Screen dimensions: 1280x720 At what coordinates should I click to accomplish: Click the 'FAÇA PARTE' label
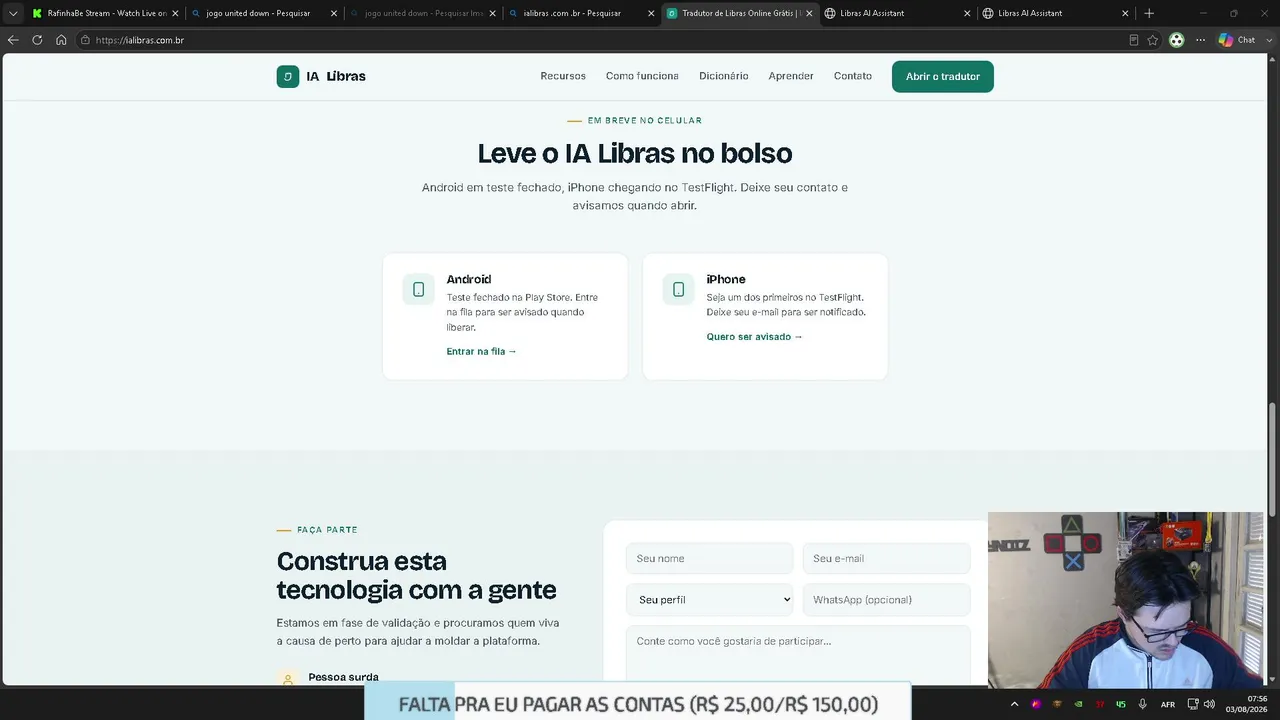click(x=327, y=530)
